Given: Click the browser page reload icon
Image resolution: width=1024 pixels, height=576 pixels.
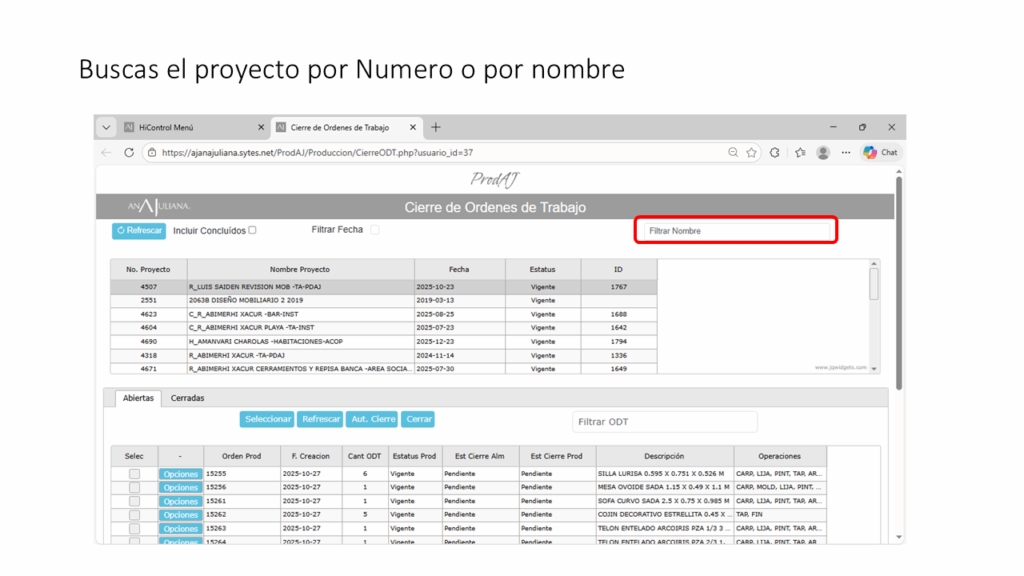Looking at the screenshot, I should click(129, 153).
